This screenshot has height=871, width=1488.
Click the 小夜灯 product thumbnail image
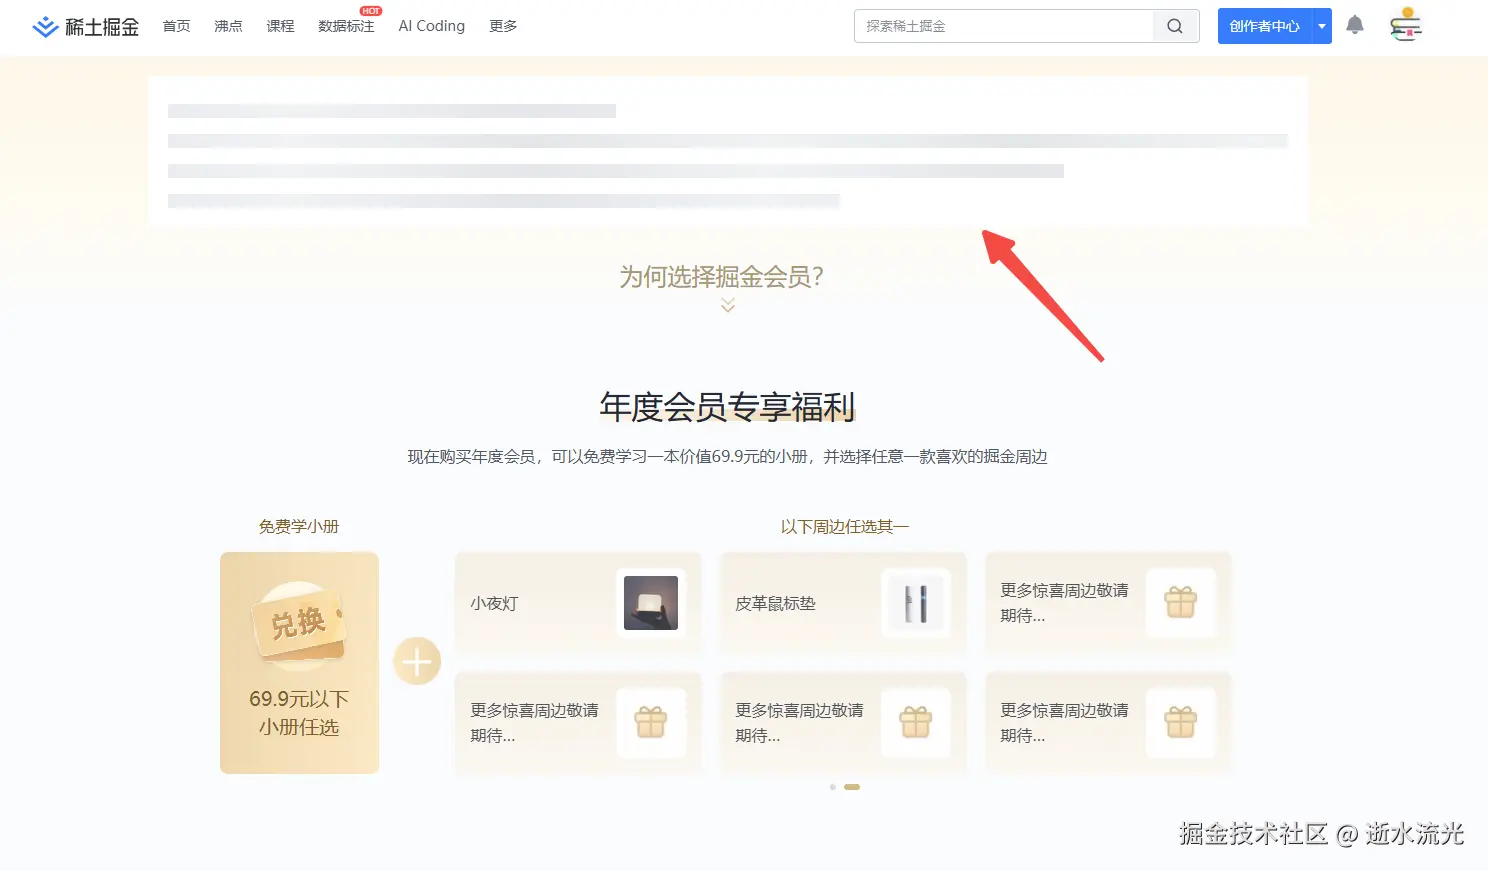click(651, 603)
